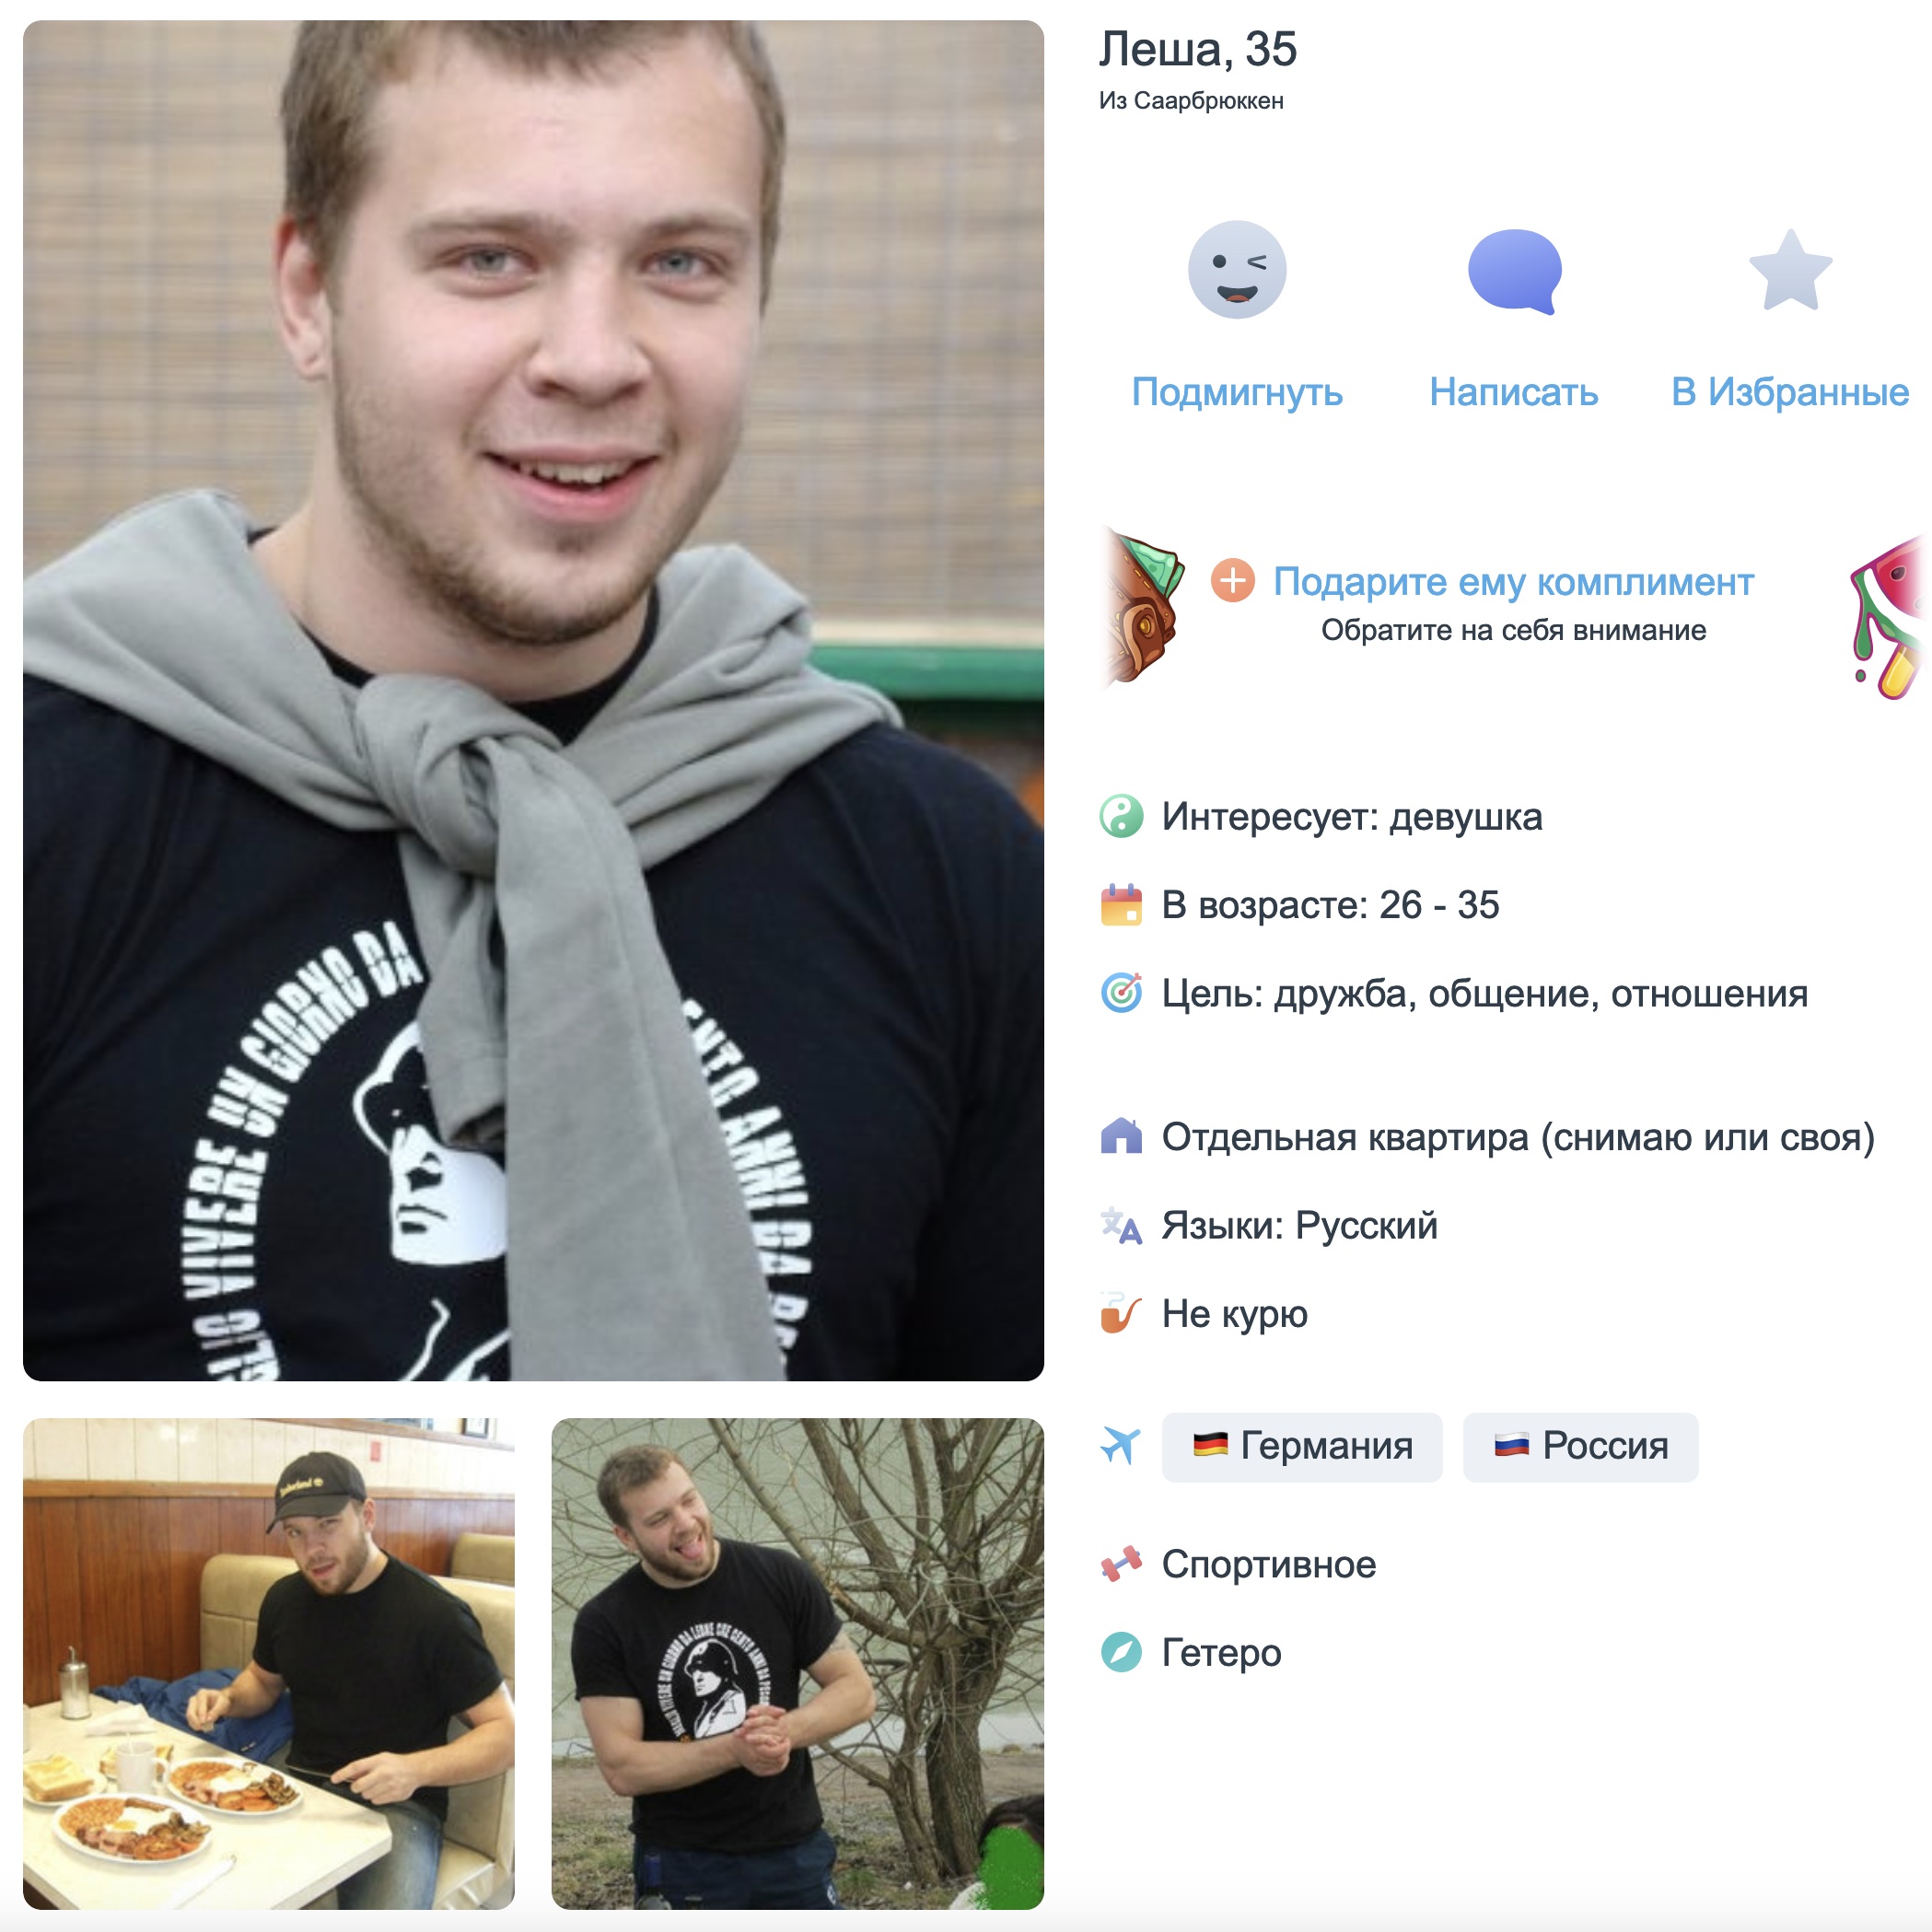Click the languages translate icon
The width and height of the screenshot is (1932, 1932).
(x=1121, y=1226)
